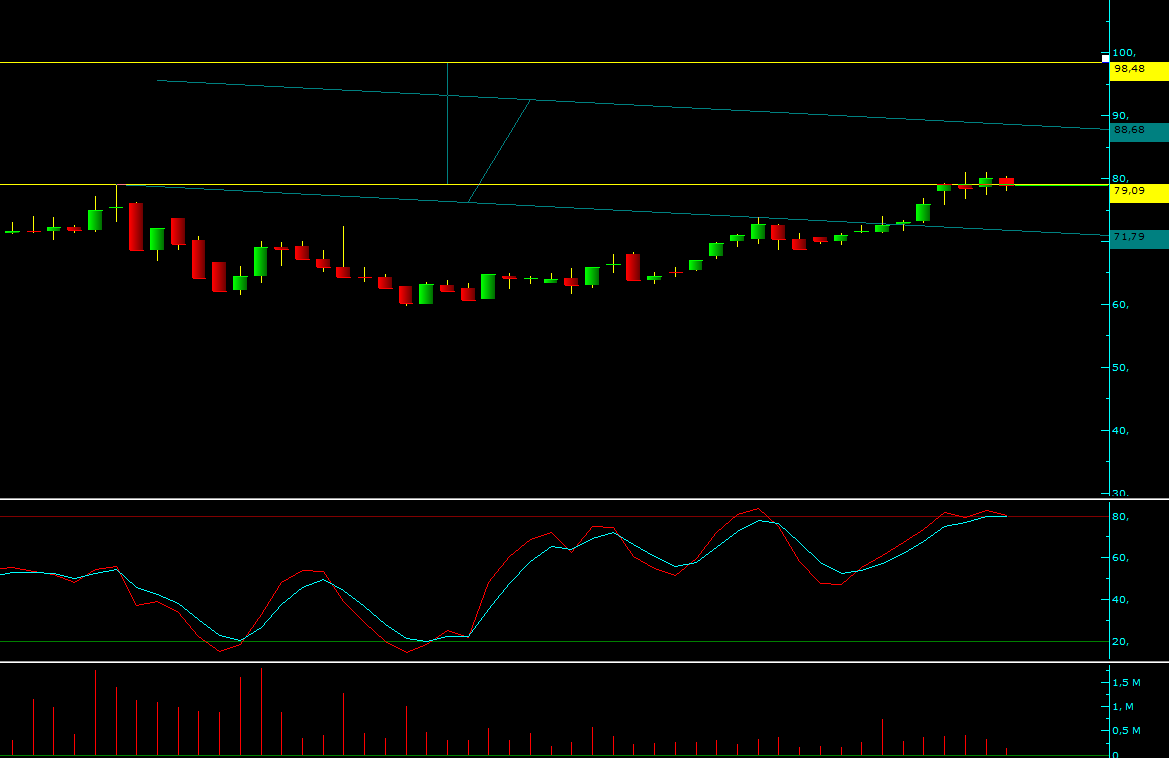Click the 1,5 M label on the volume axis

1127,683
